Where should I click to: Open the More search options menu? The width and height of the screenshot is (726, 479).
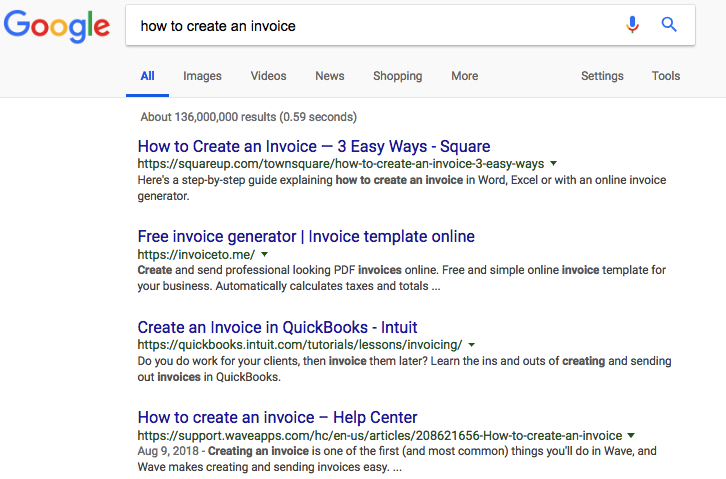click(x=465, y=76)
